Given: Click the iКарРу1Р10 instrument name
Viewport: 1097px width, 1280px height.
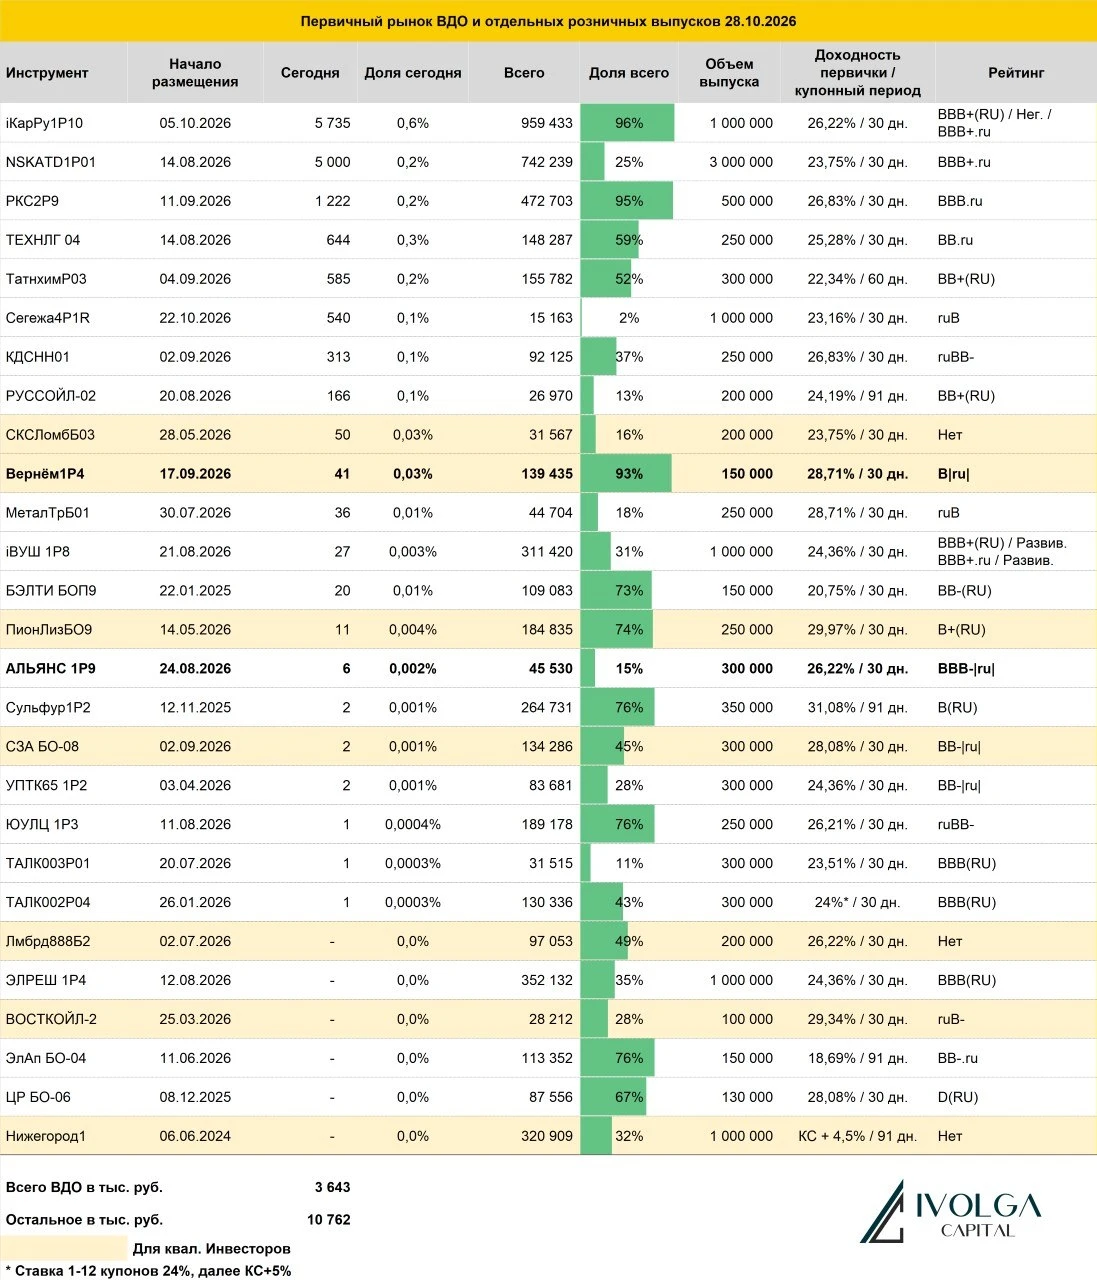Looking at the screenshot, I should (45, 123).
